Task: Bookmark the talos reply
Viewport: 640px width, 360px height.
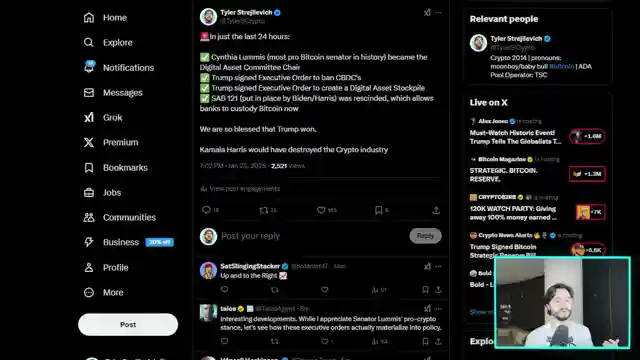Action: coord(425,341)
